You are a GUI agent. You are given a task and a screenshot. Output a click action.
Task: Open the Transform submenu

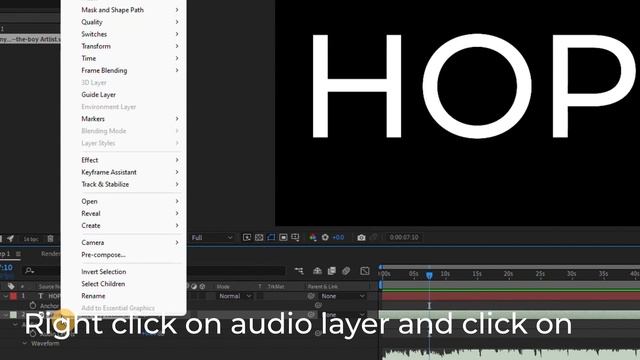click(124, 46)
